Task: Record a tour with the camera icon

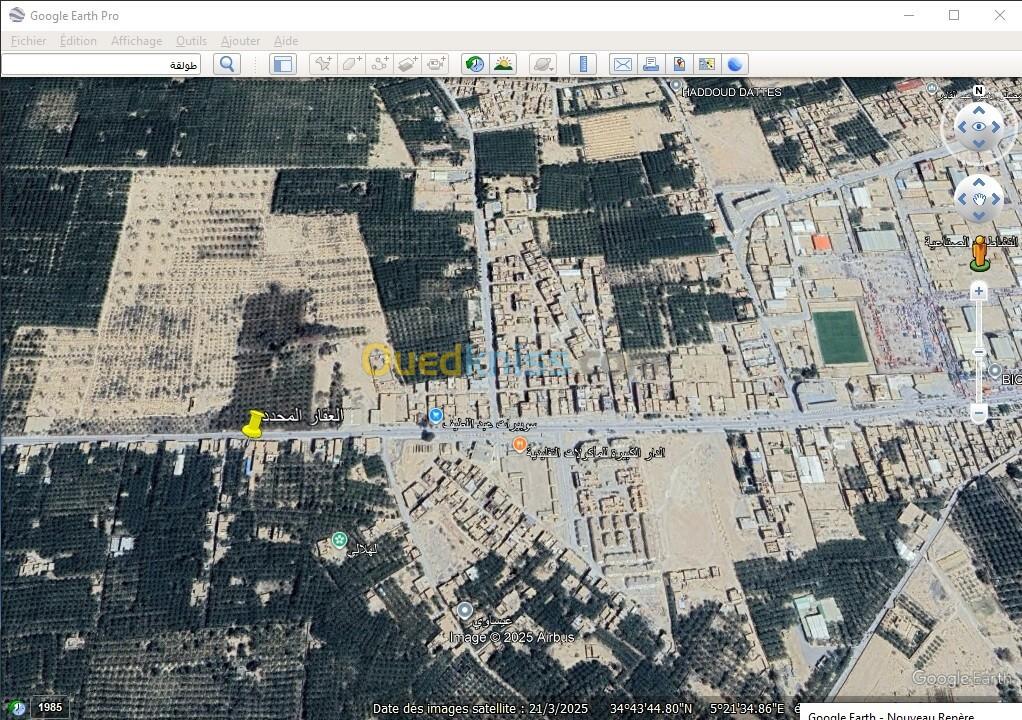Action: pos(436,64)
